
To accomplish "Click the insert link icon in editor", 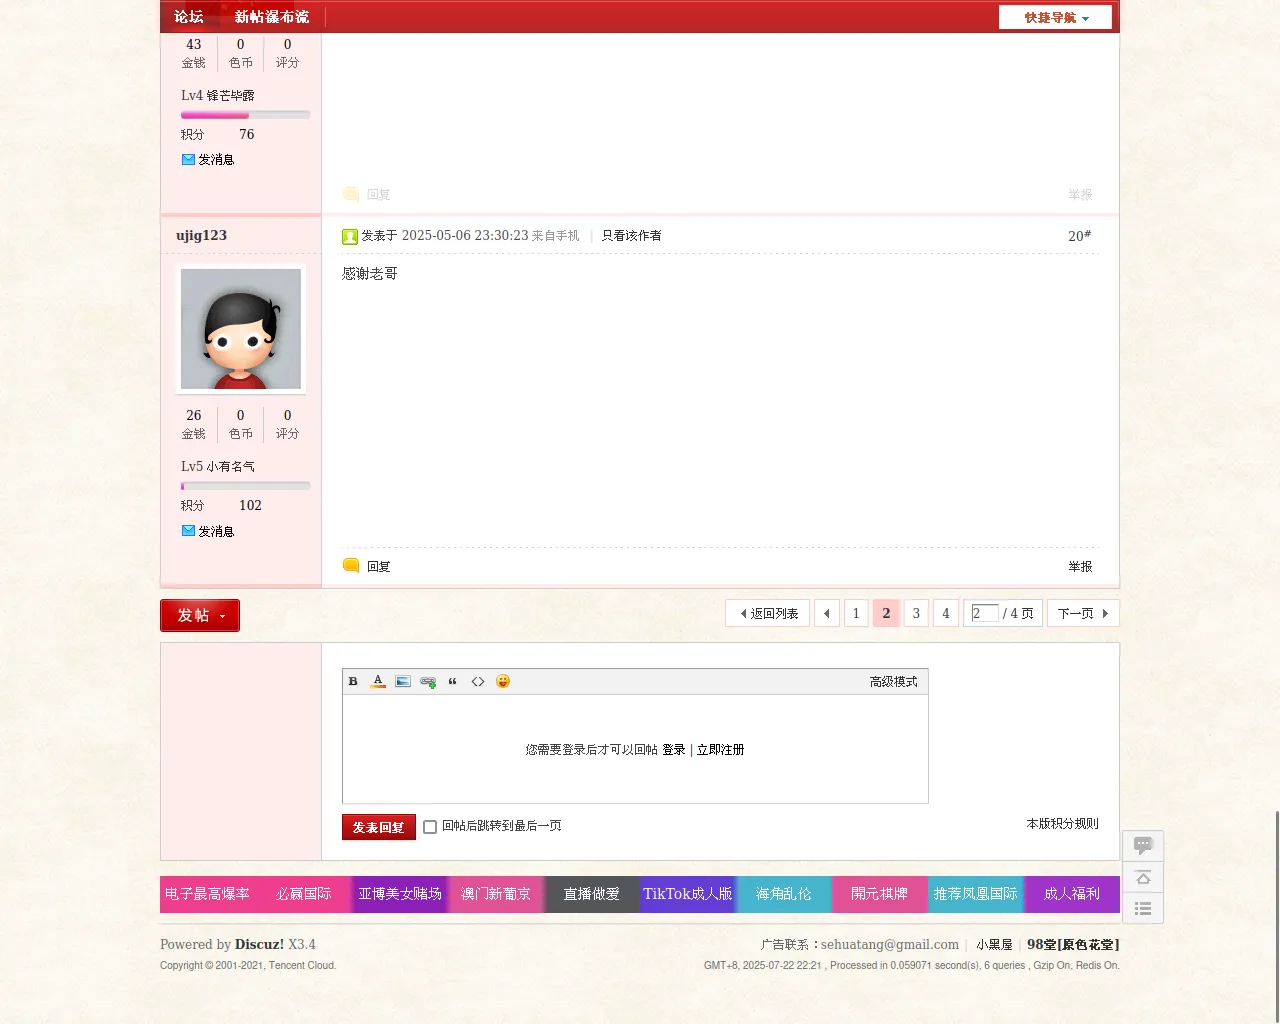I will pos(428,682).
